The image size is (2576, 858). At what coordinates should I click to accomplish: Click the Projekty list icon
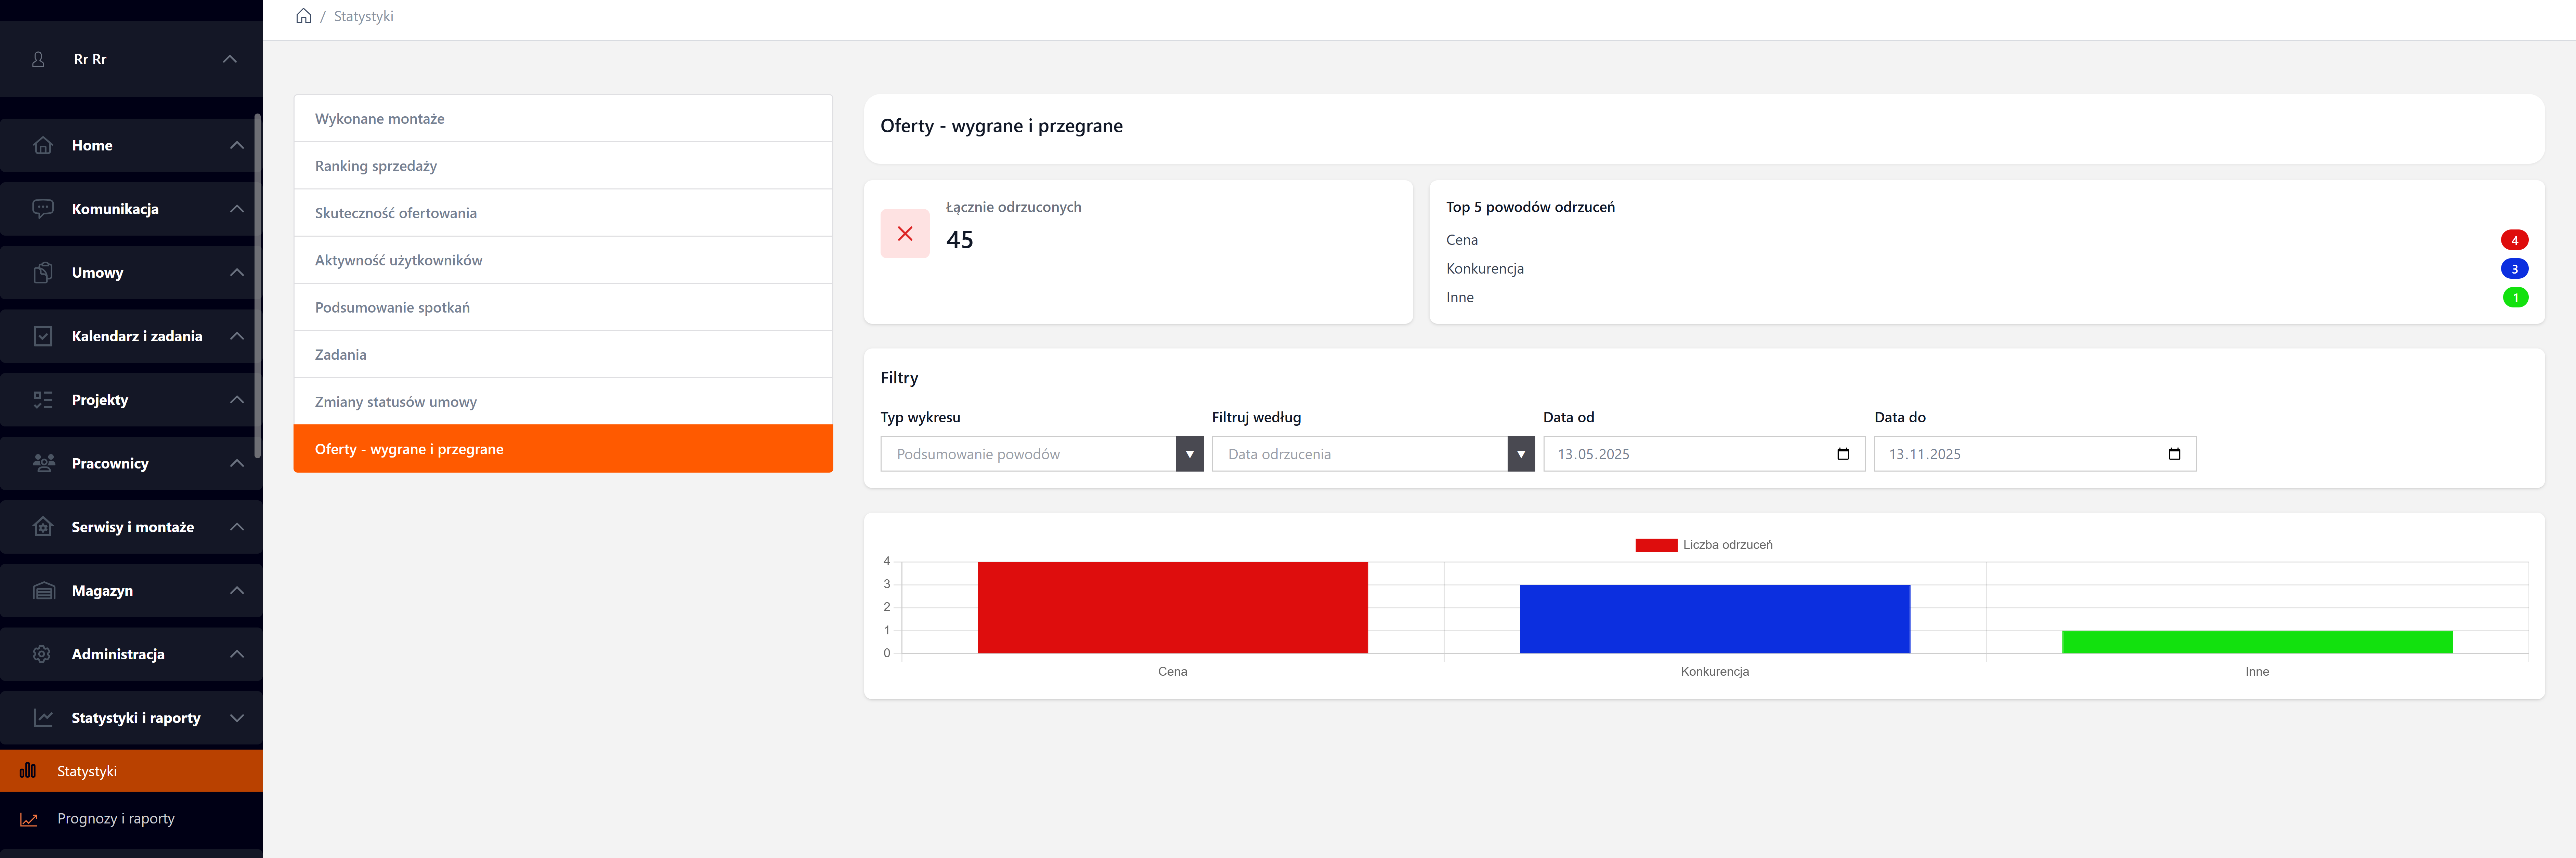point(43,400)
